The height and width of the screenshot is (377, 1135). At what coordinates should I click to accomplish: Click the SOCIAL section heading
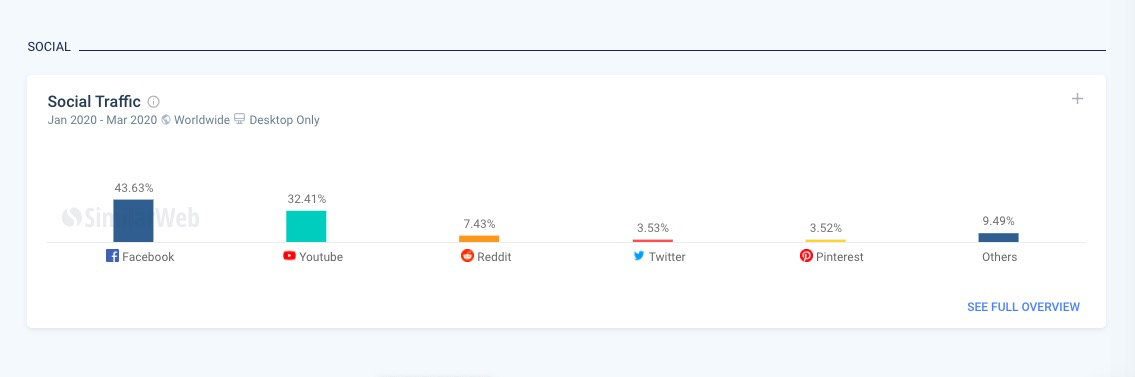pyautogui.click(x=49, y=47)
